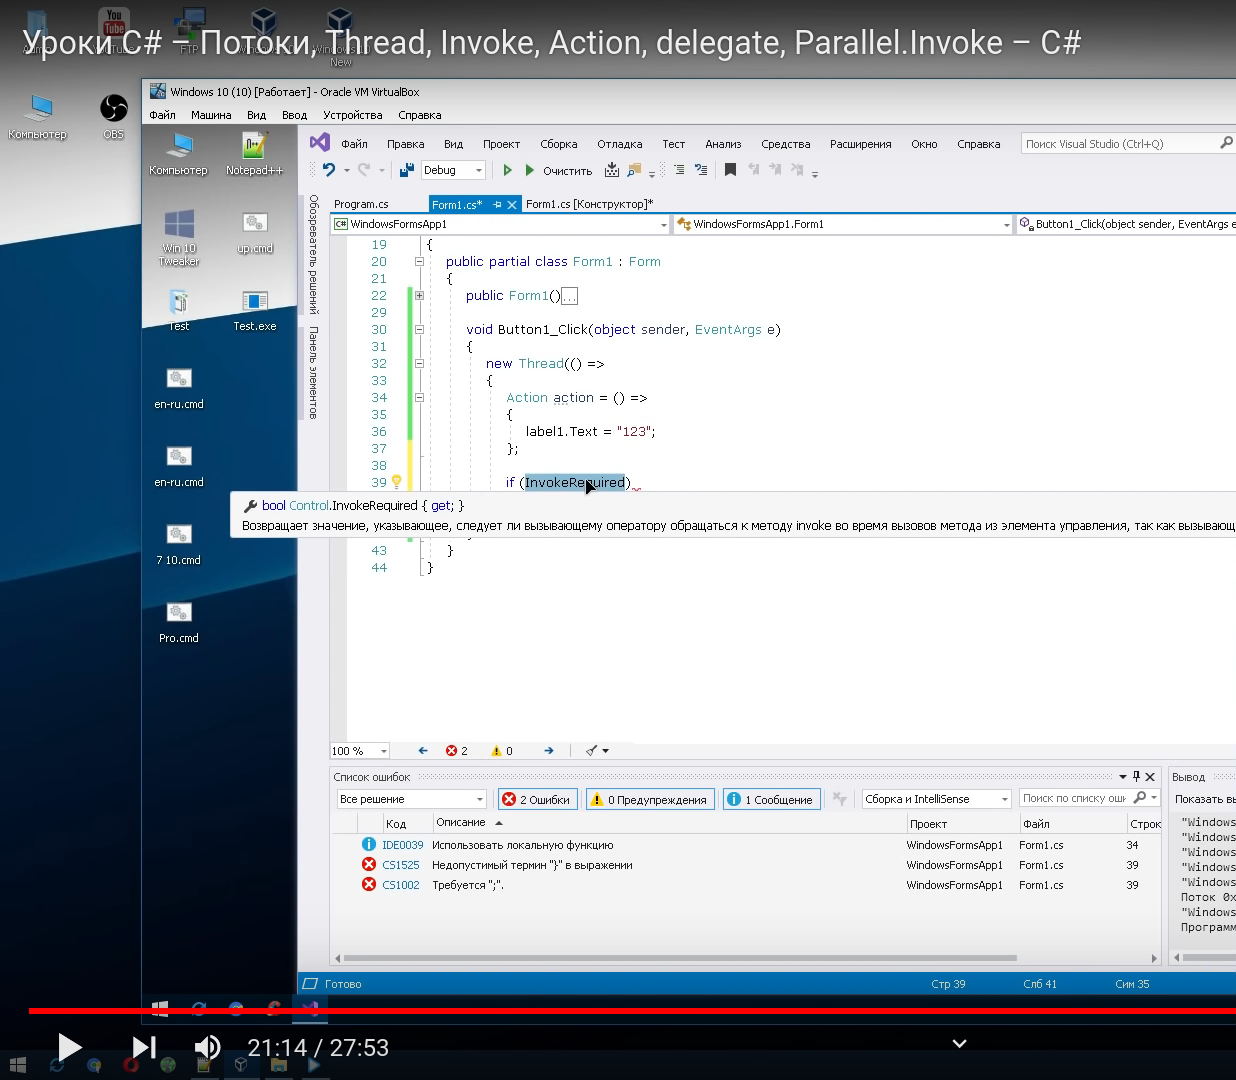Toggle the 1 Сообщение filter button

click(771, 799)
